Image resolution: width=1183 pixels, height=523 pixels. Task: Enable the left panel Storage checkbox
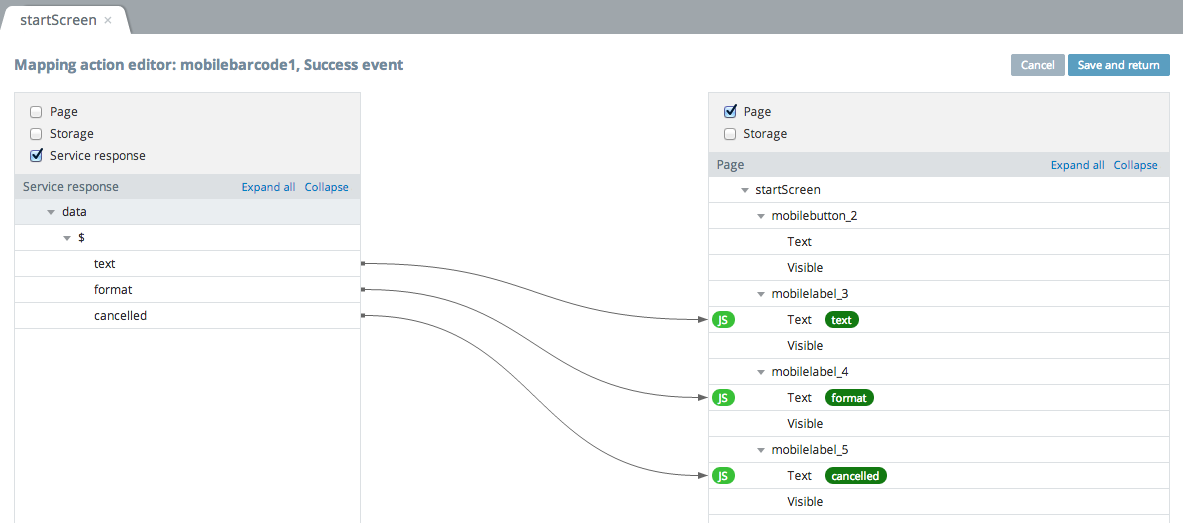[36, 134]
